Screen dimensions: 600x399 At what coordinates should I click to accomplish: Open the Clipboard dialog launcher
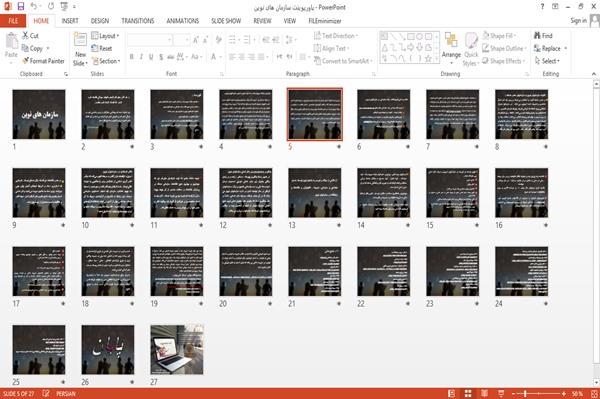[x=66, y=74]
